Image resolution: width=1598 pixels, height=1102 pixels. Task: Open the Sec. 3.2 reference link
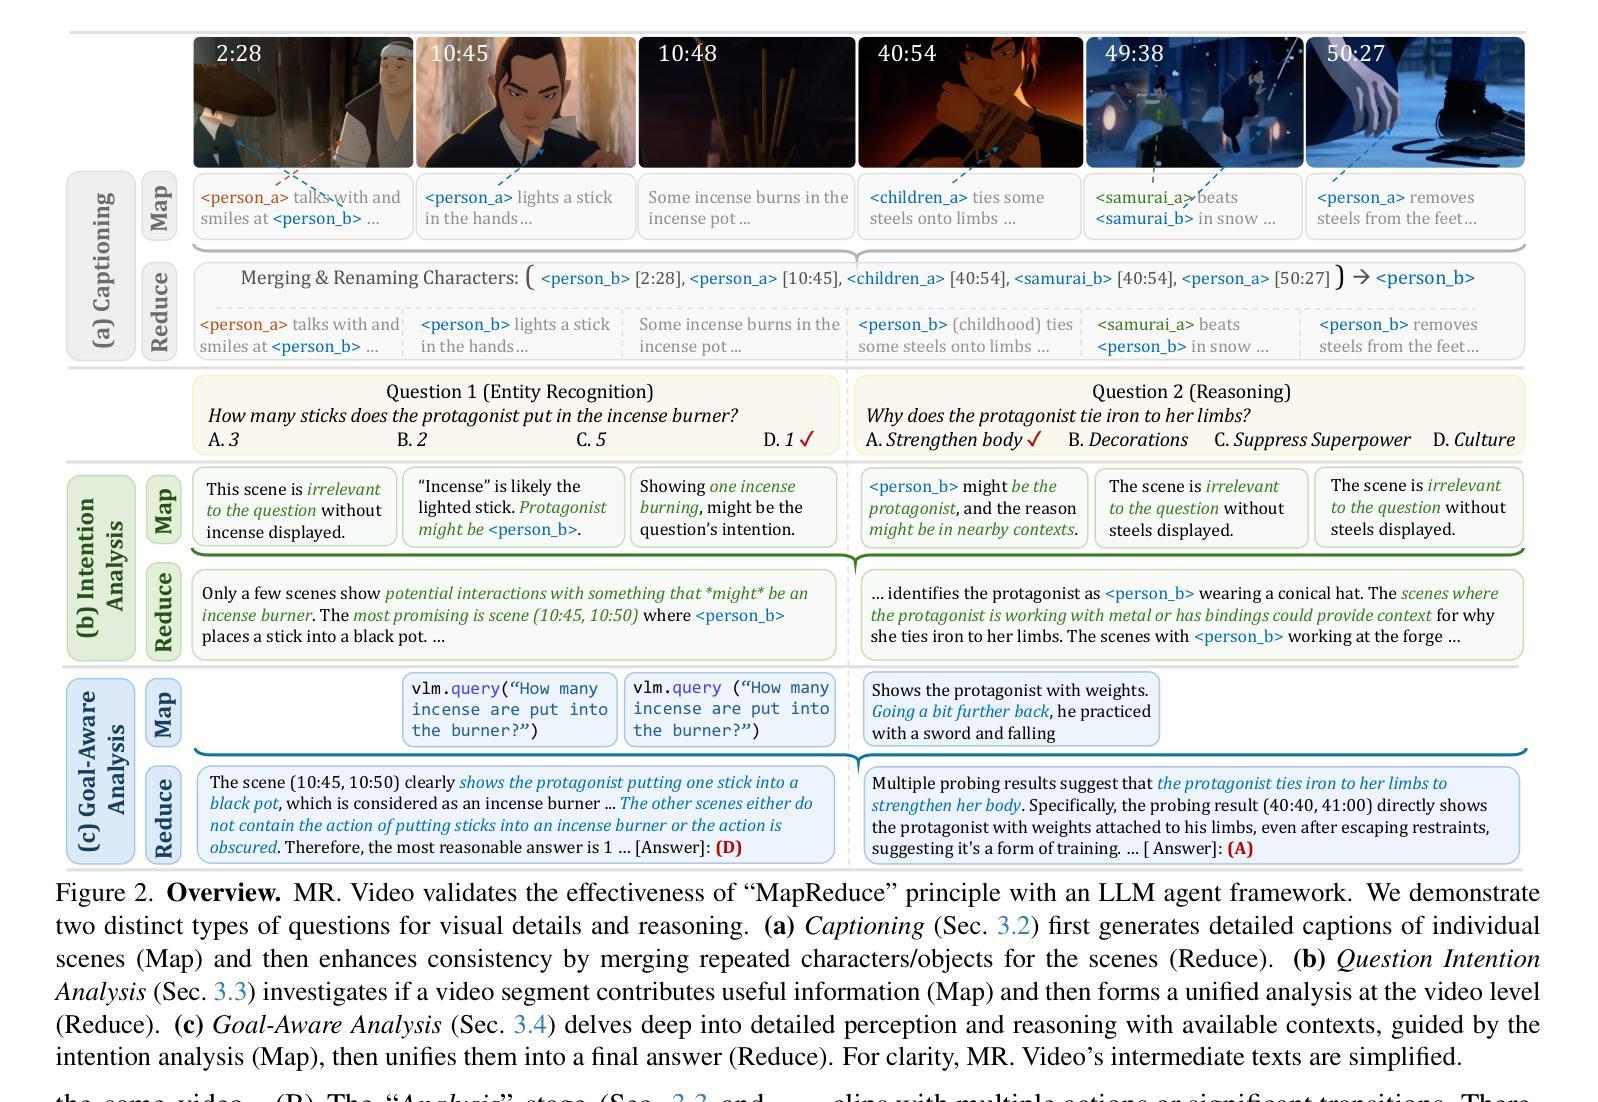(1013, 926)
